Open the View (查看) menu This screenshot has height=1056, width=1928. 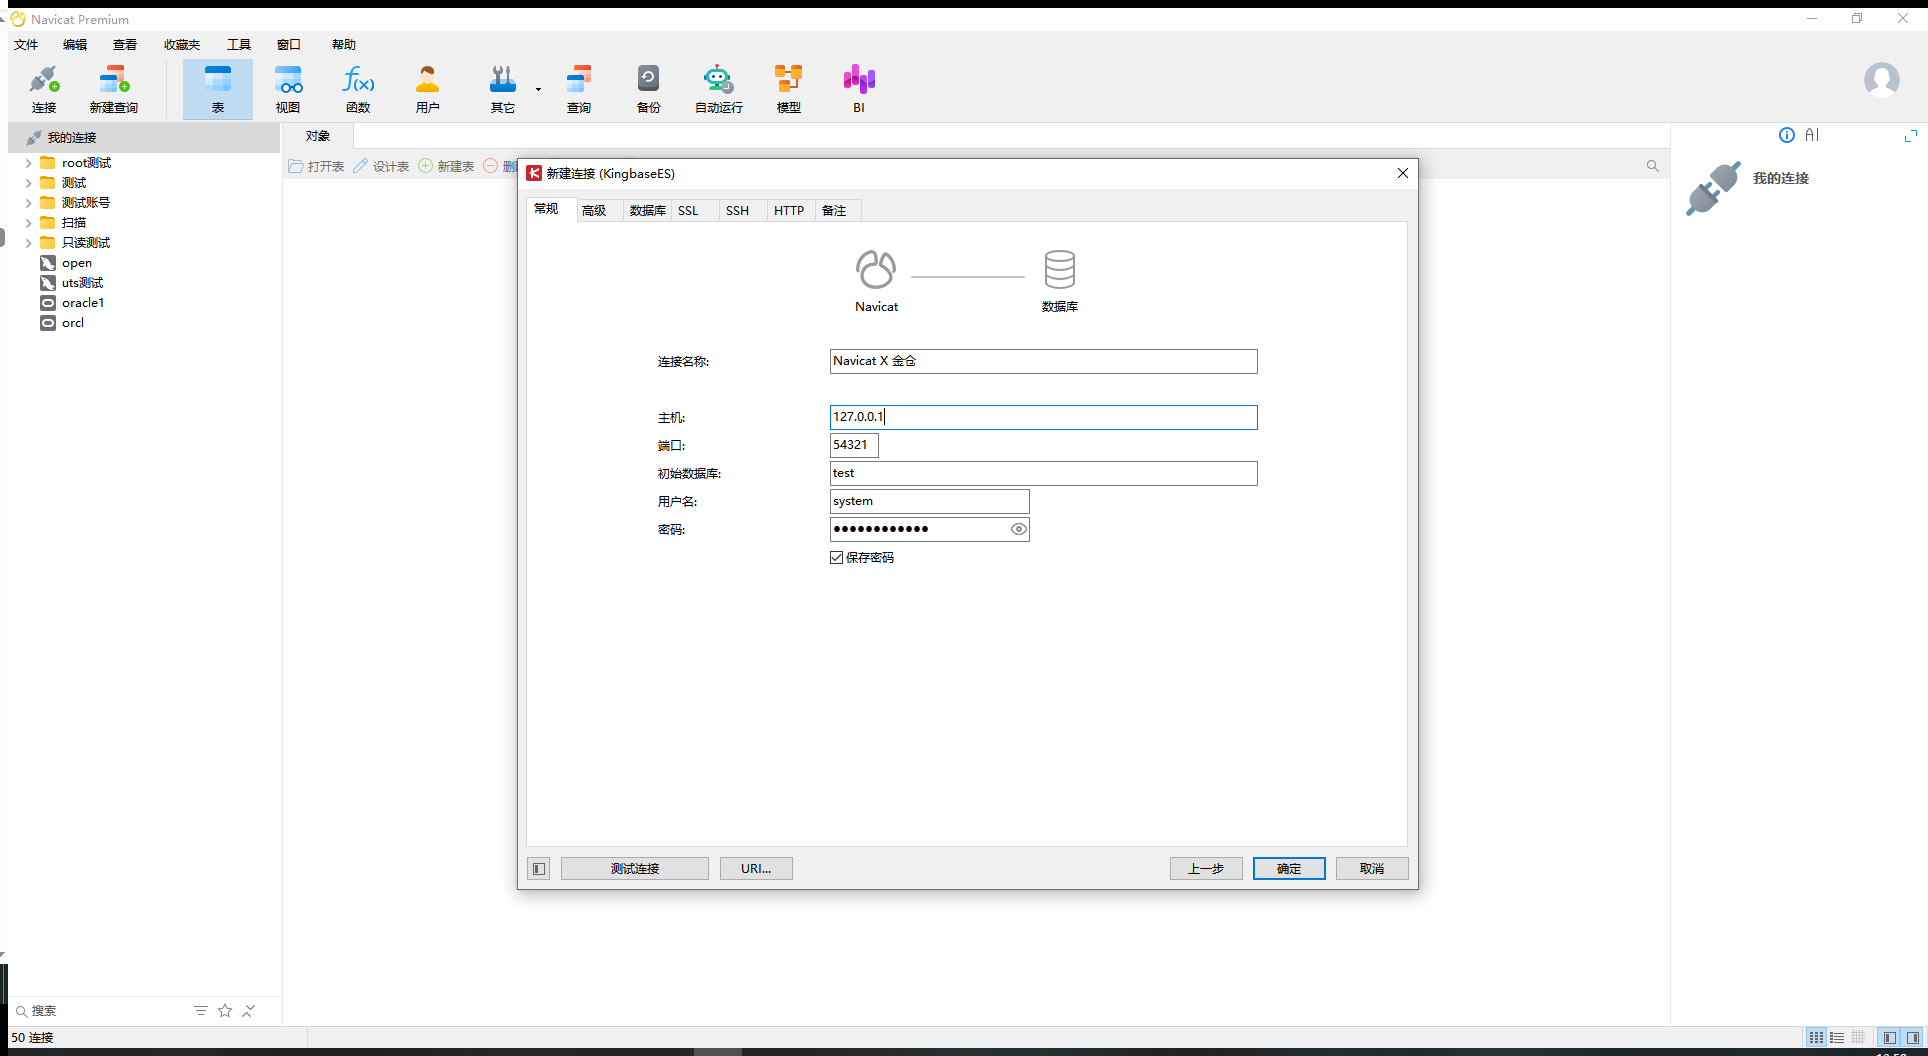pyautogui.click(x=125, y=44)
